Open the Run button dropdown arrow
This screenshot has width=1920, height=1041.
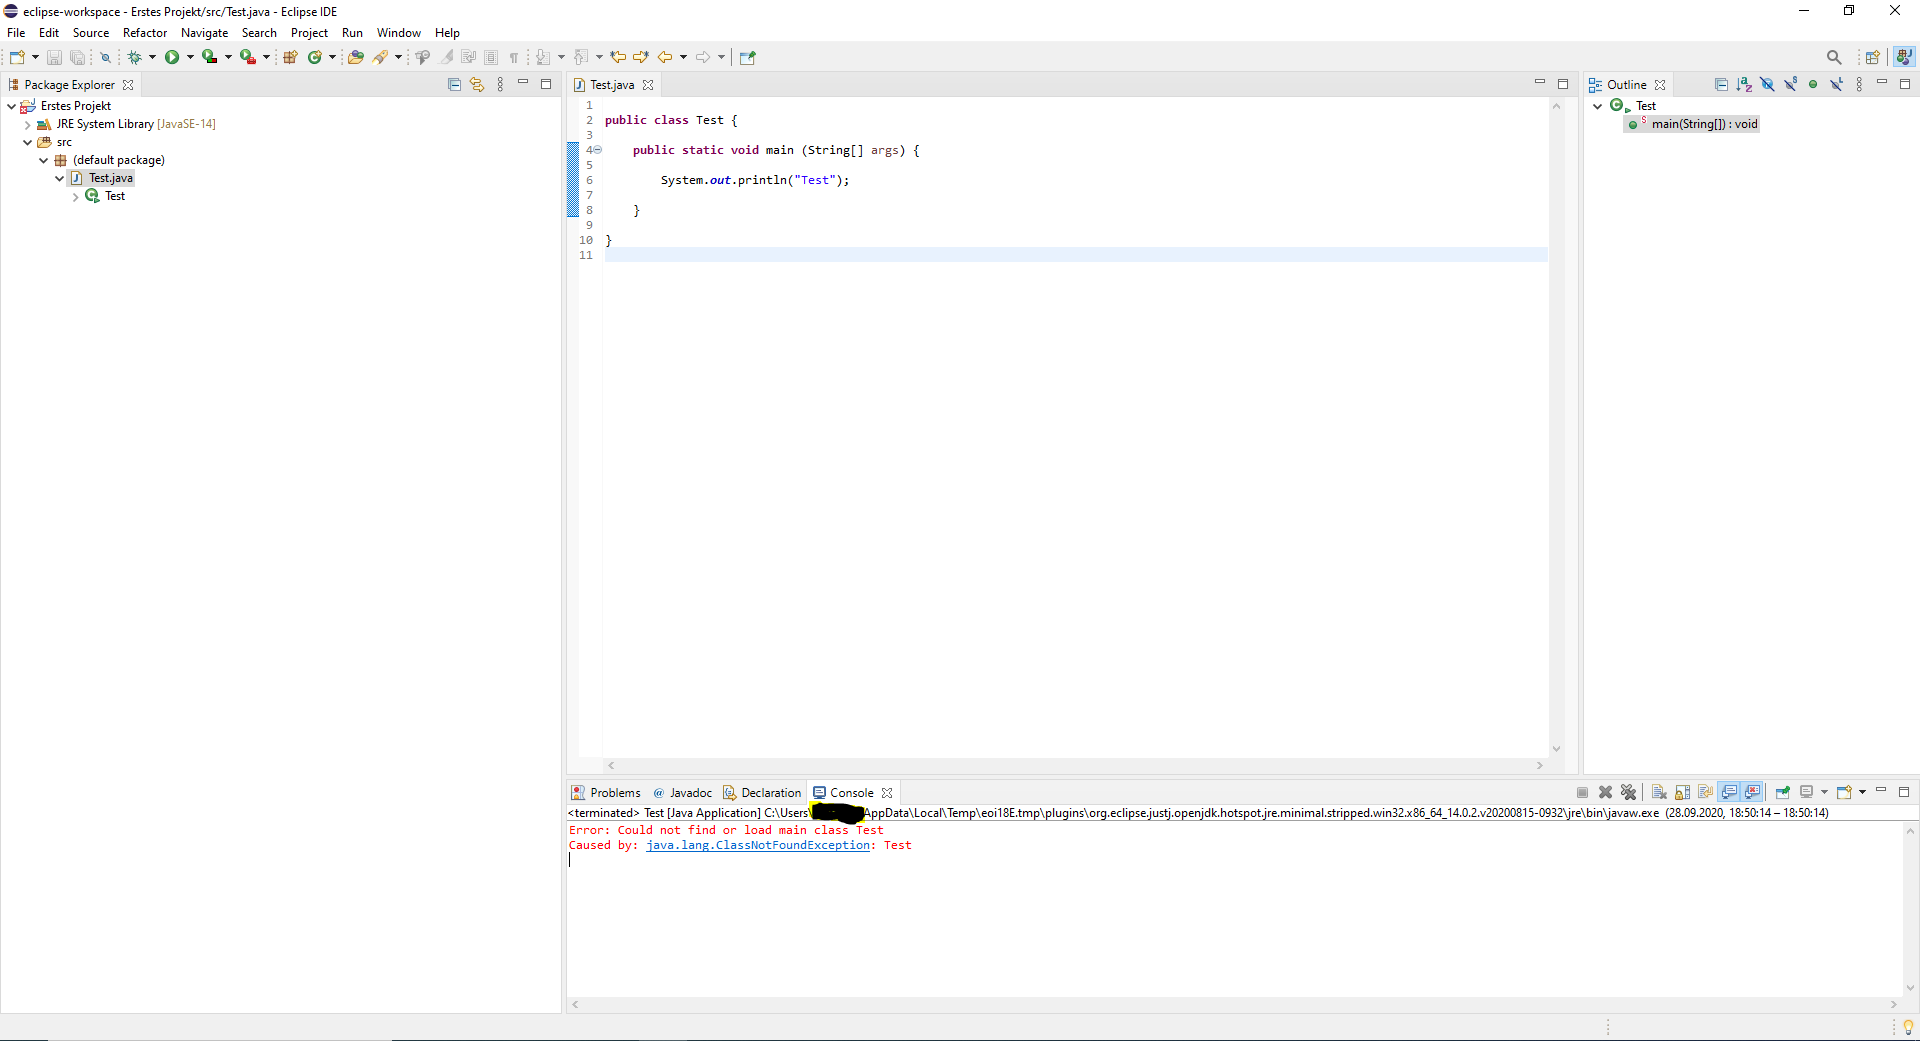(x=190, y=57)
